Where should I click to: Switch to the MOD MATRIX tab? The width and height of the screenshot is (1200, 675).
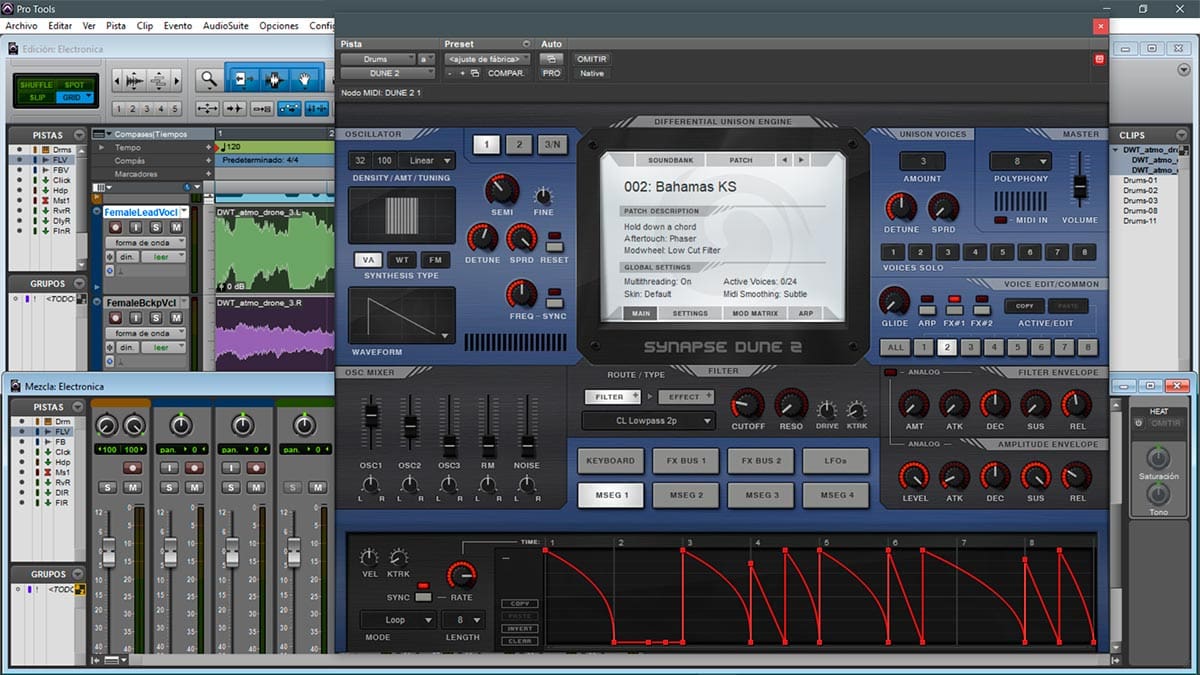pos(755,313)
